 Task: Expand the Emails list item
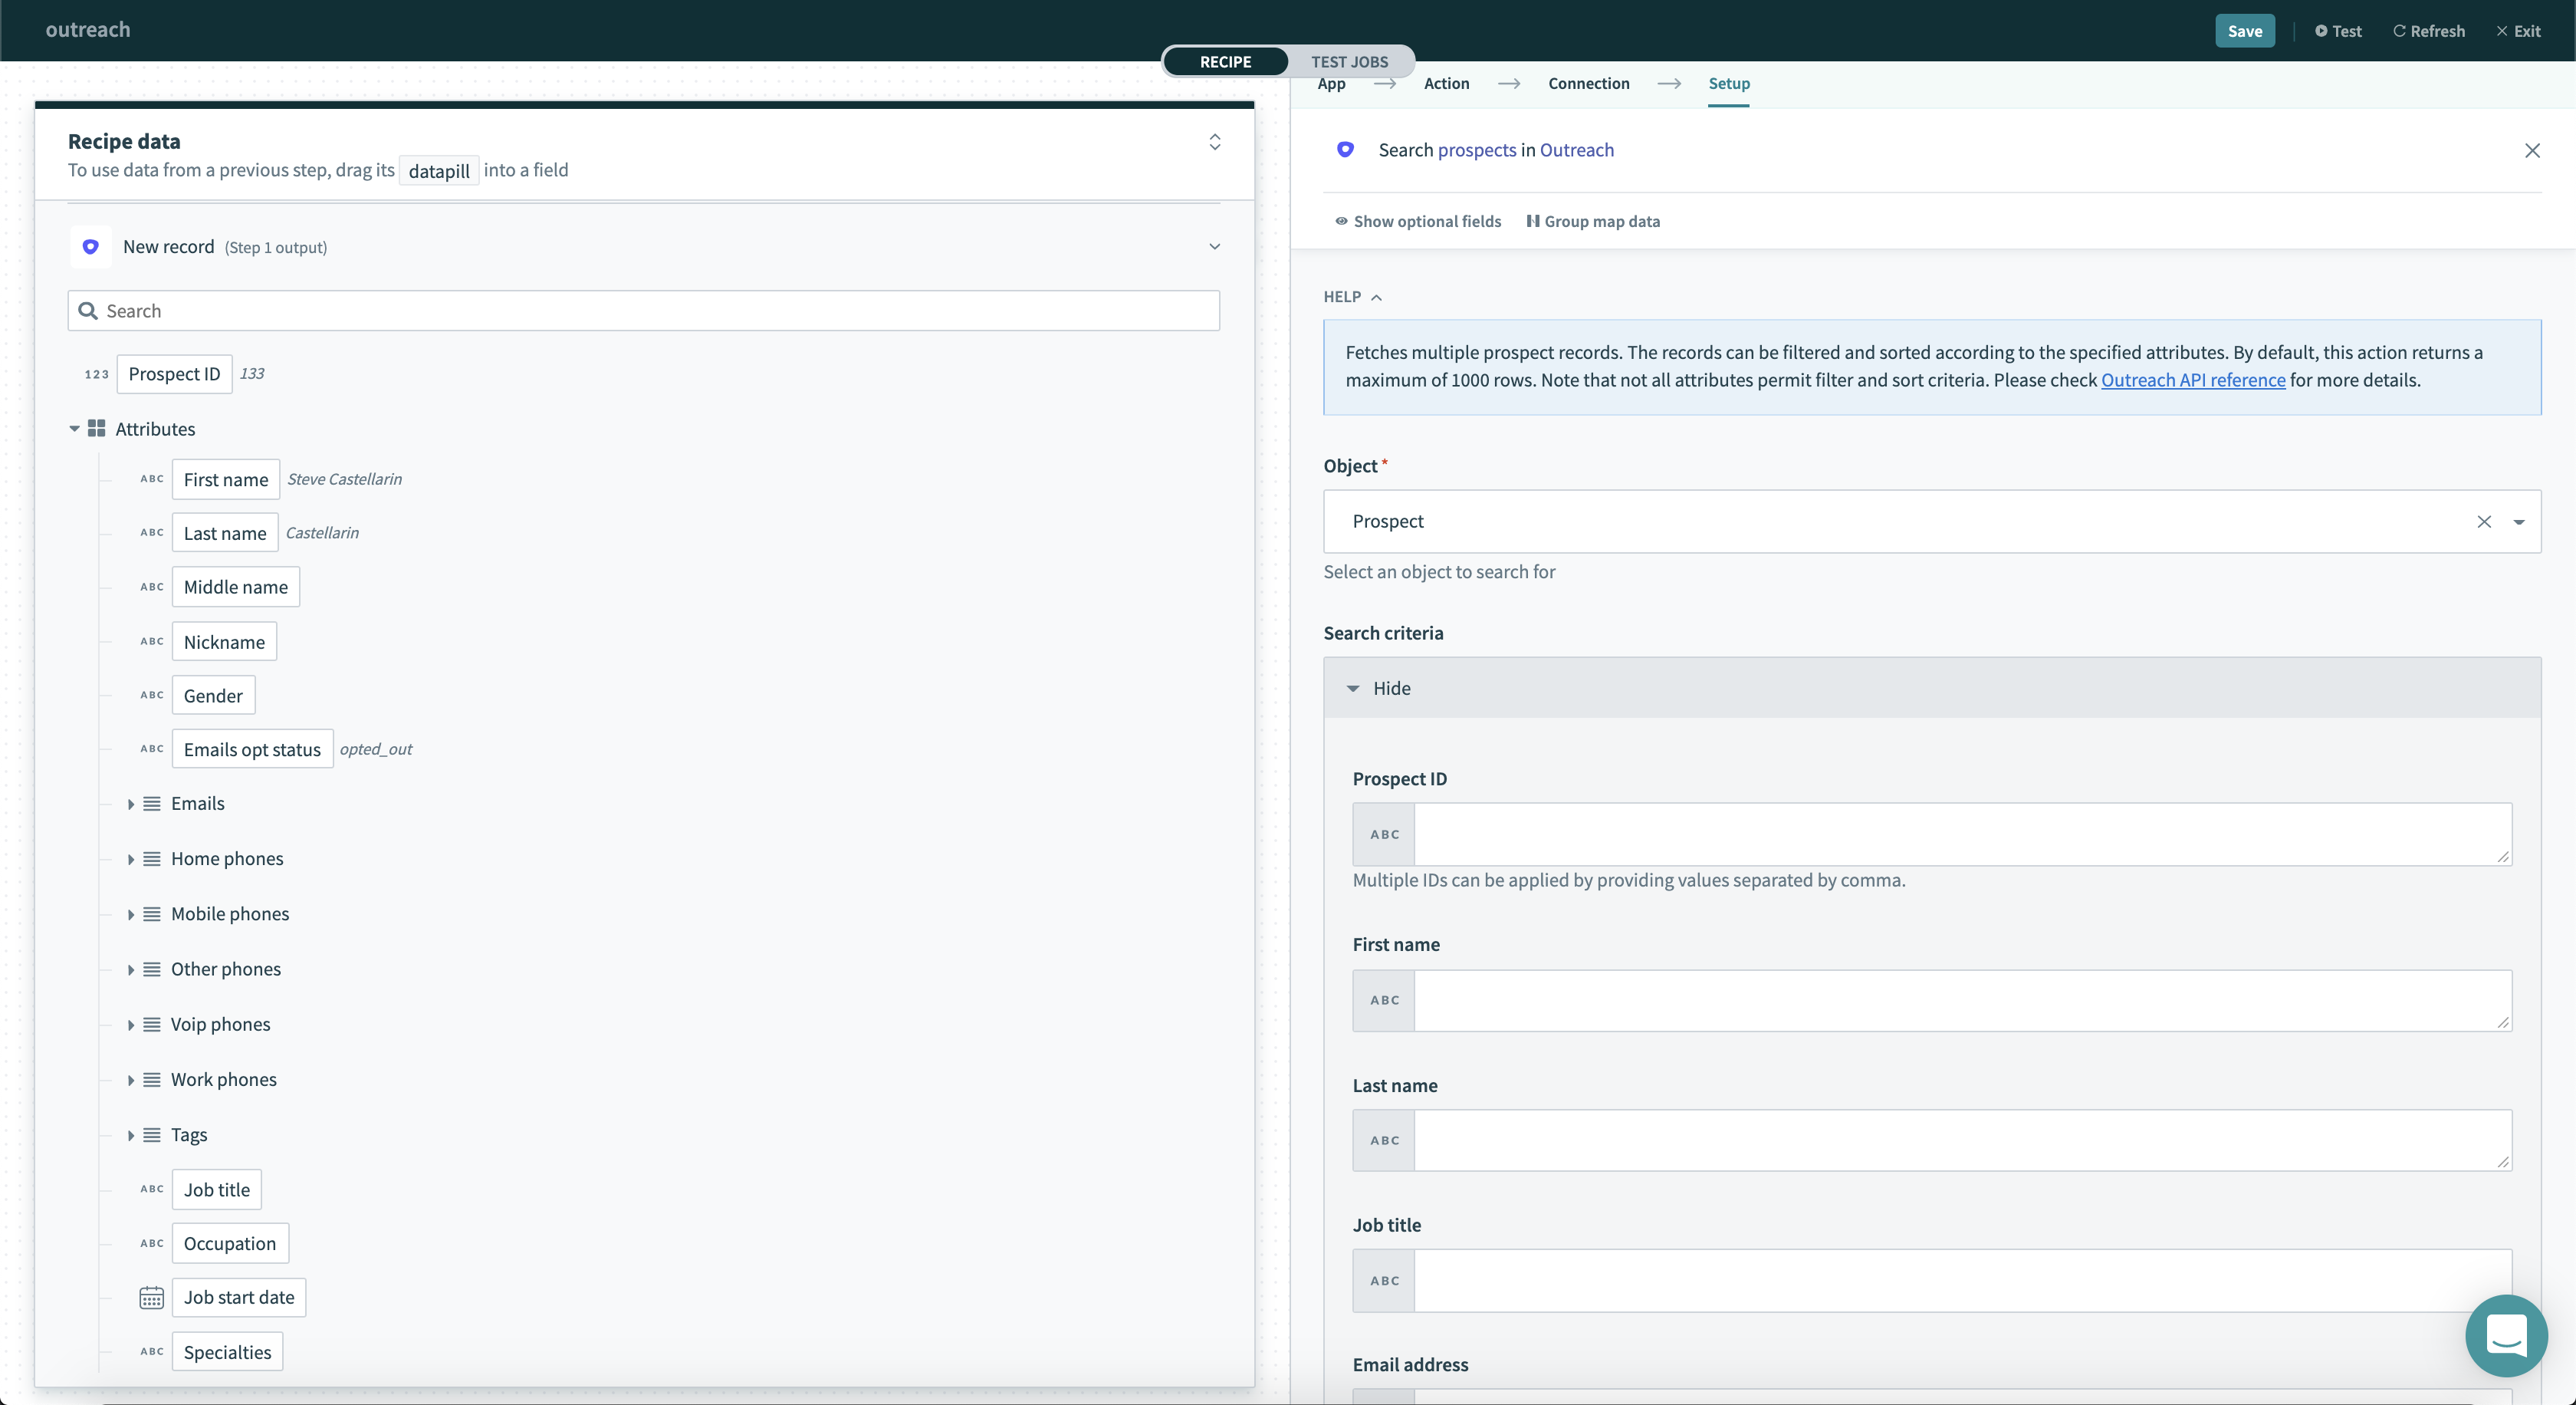click(131, 803)
